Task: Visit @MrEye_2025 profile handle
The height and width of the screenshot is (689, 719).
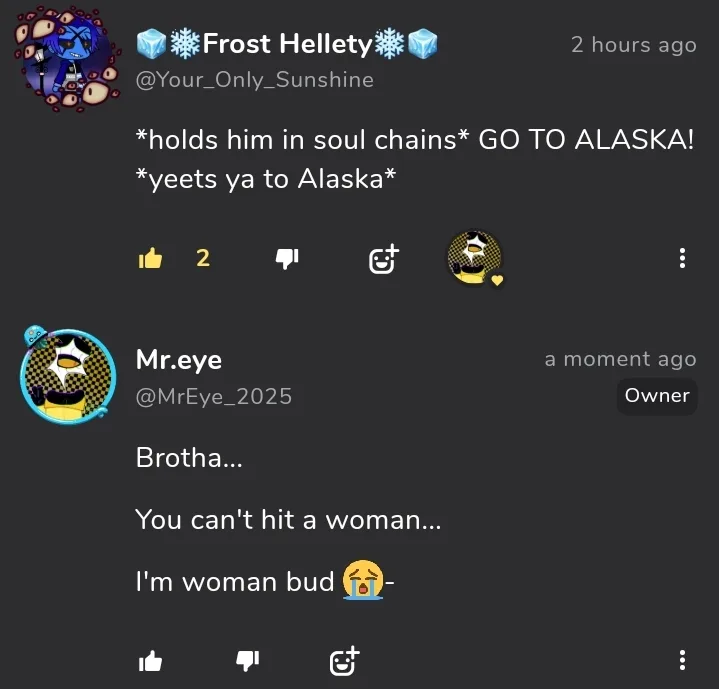Action: [x=214, y=397]
